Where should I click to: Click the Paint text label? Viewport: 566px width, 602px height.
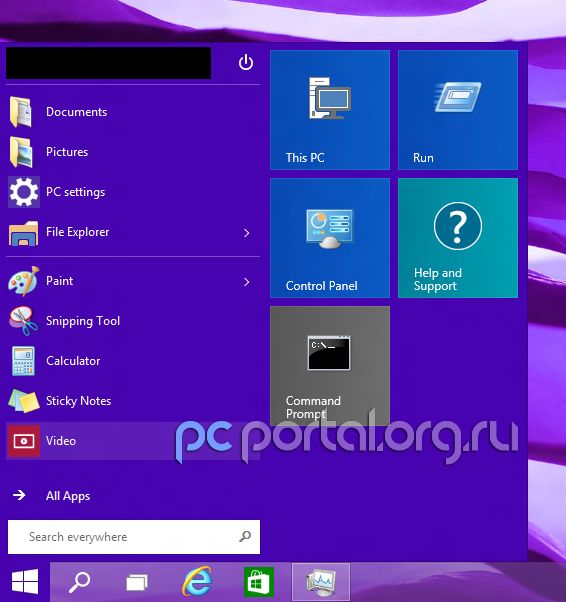(x=59, y=281)
